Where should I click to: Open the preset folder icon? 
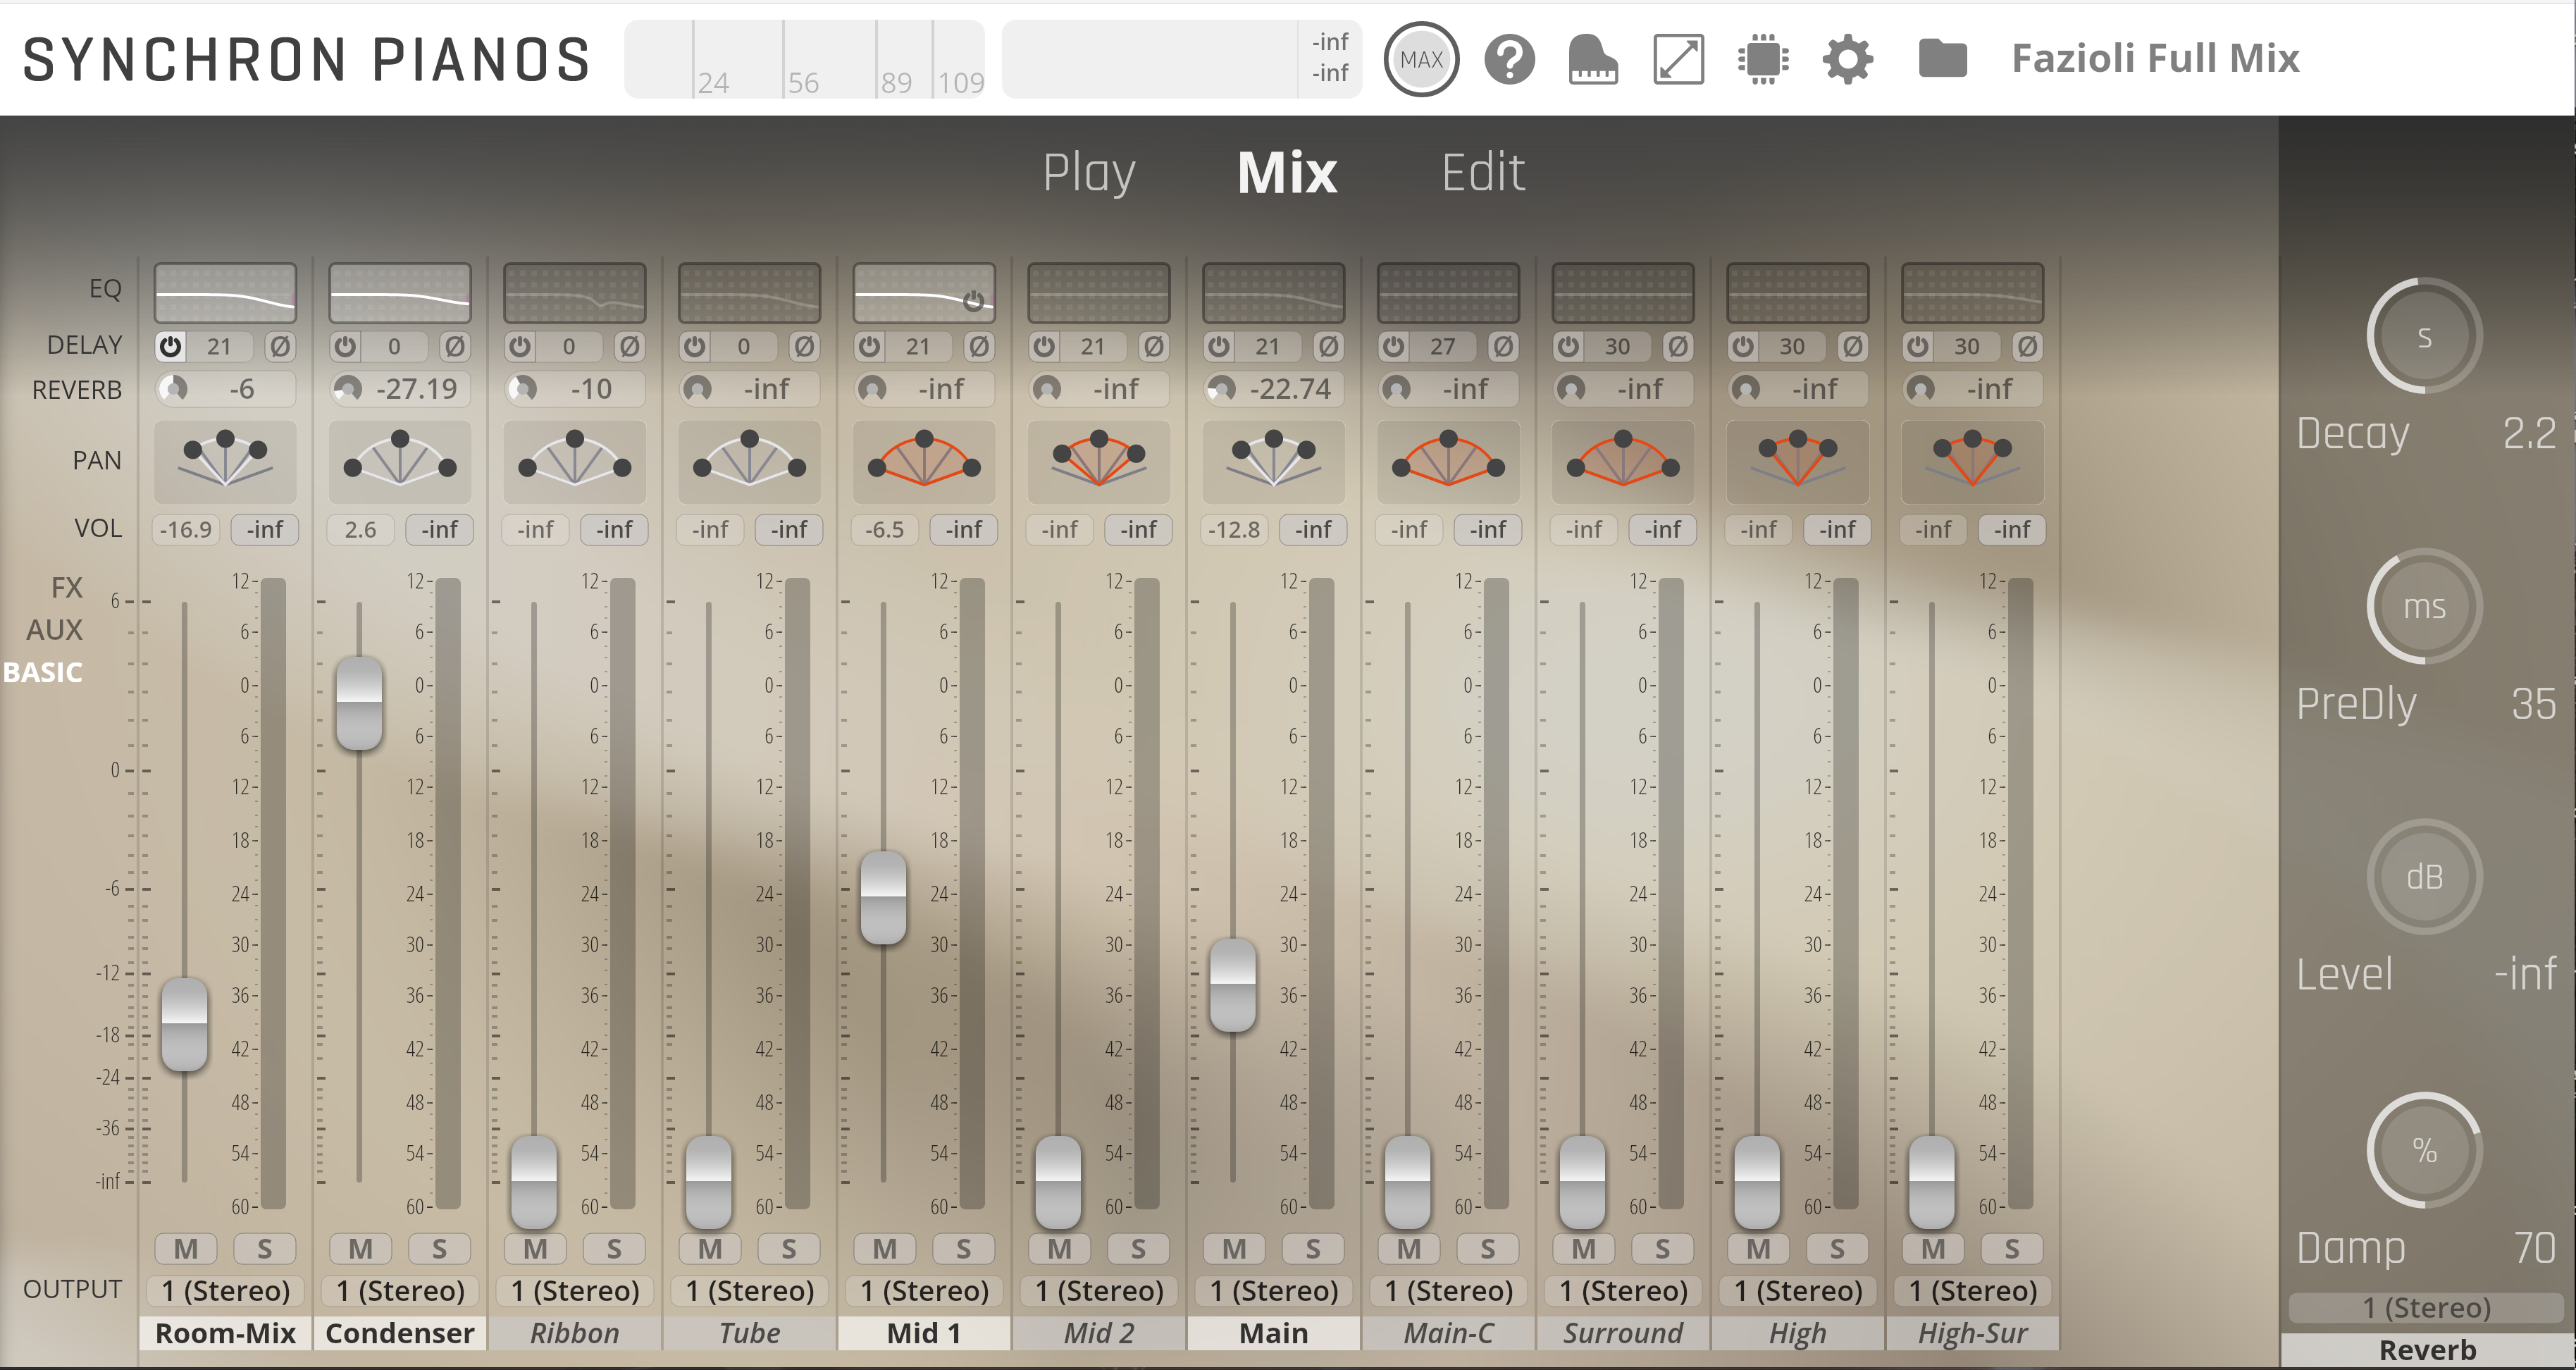(x=1942, y=58)
